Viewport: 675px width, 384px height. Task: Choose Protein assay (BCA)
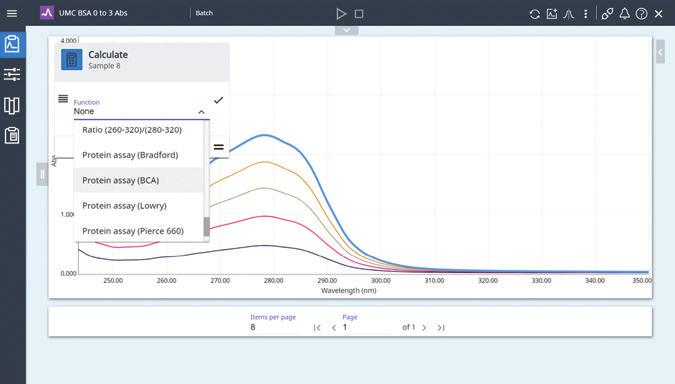click(138, 180)
